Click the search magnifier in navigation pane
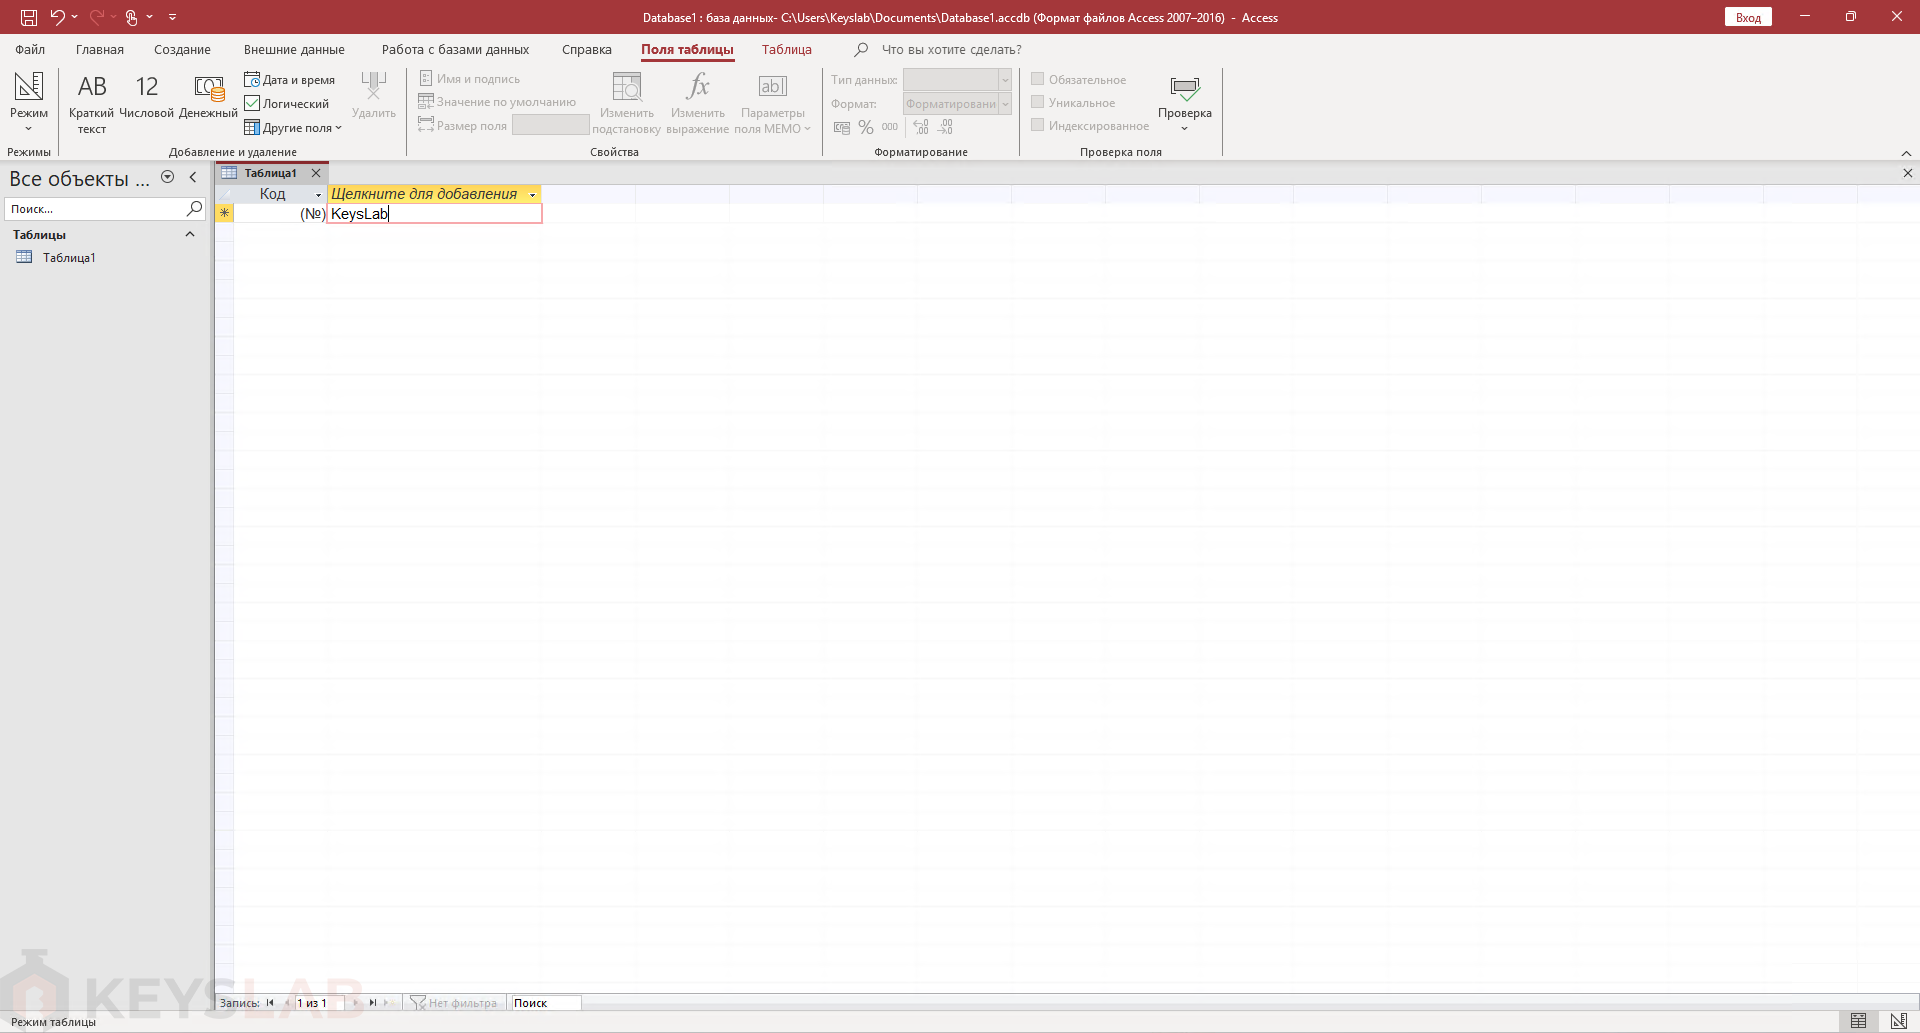 (195, 208)
